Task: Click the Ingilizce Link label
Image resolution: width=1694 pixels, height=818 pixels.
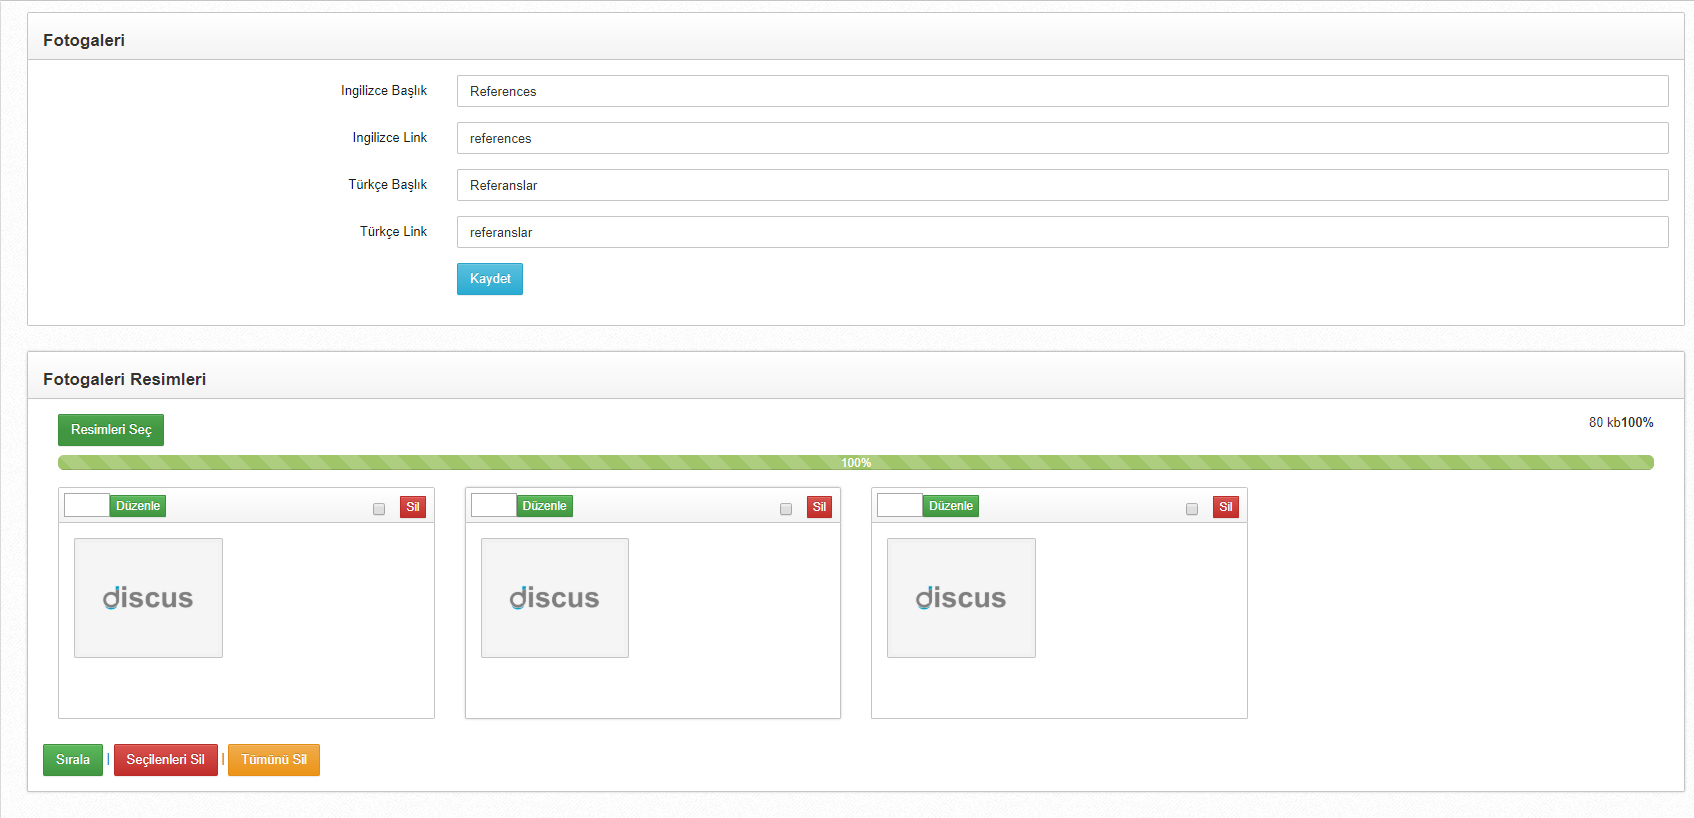Action: pos(390,138)
